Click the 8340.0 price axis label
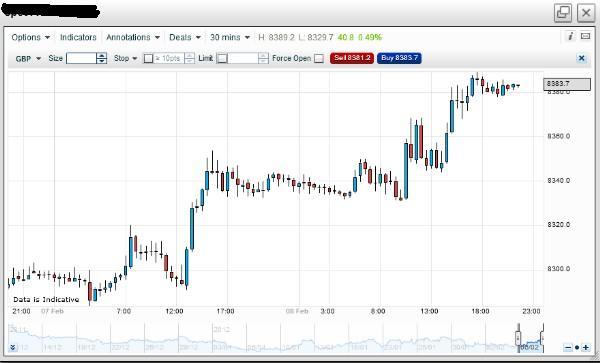This screenshot has width=600, height=363. (559, 180)
